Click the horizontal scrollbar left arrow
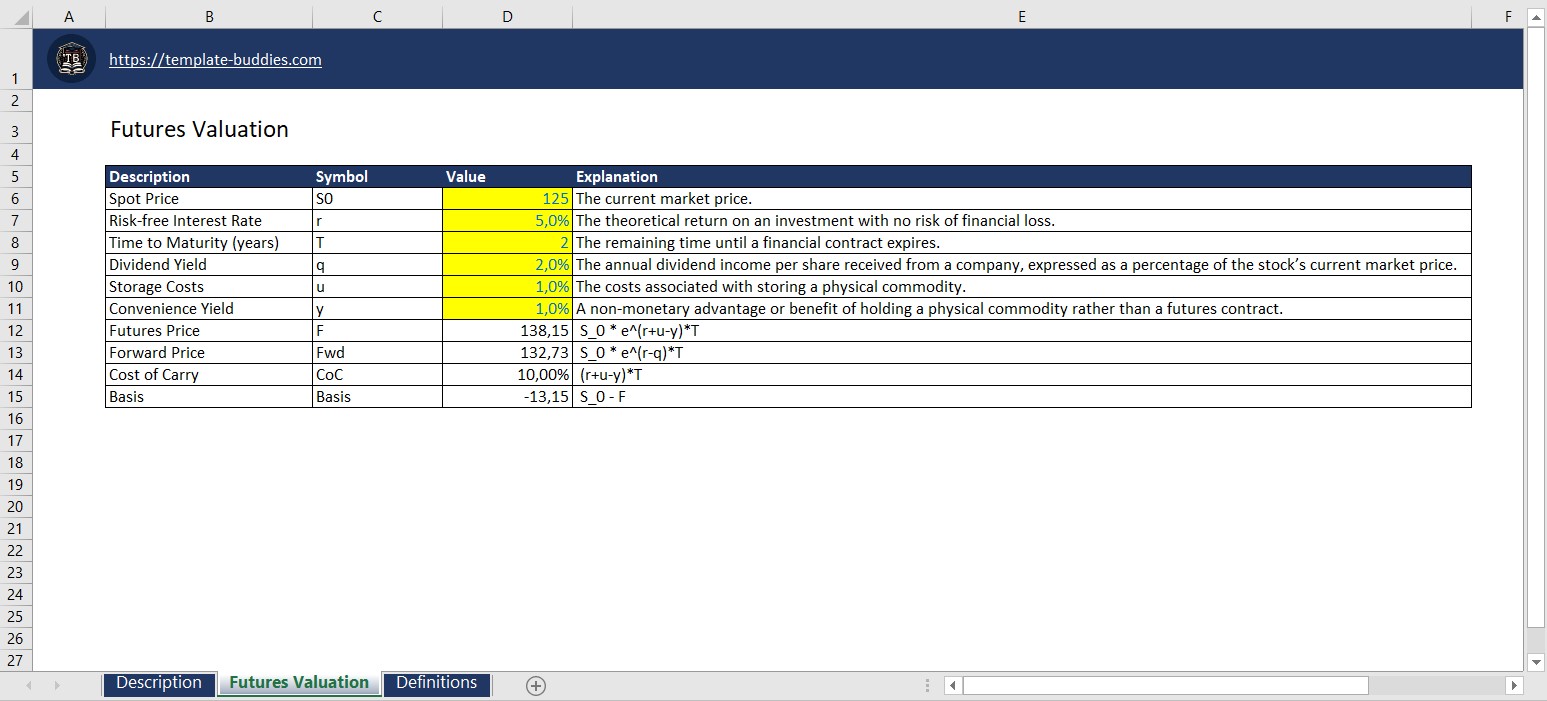1547x701 pixels. click(x=953, y=686)
